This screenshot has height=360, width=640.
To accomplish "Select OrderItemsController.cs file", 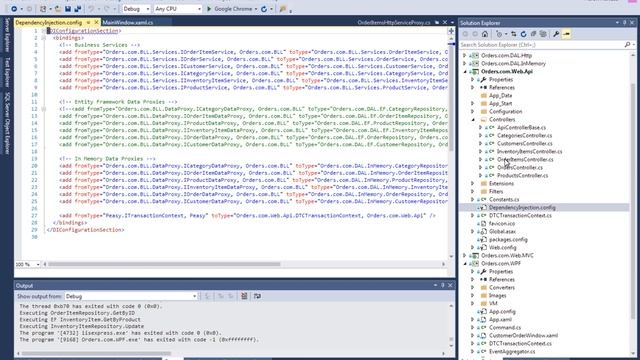I will [525, 160].
